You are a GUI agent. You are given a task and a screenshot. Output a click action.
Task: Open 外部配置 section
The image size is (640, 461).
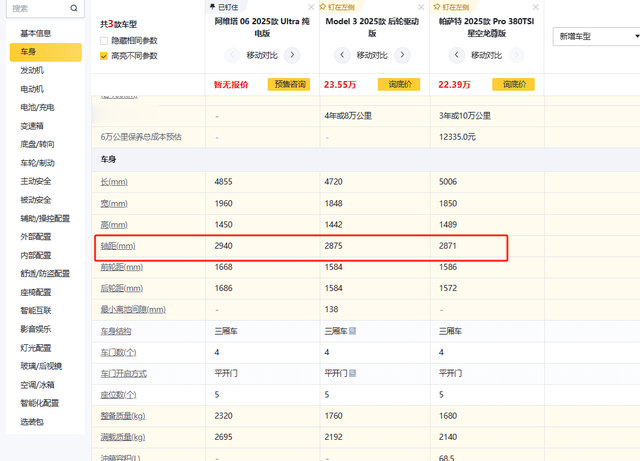coord(36,237)
